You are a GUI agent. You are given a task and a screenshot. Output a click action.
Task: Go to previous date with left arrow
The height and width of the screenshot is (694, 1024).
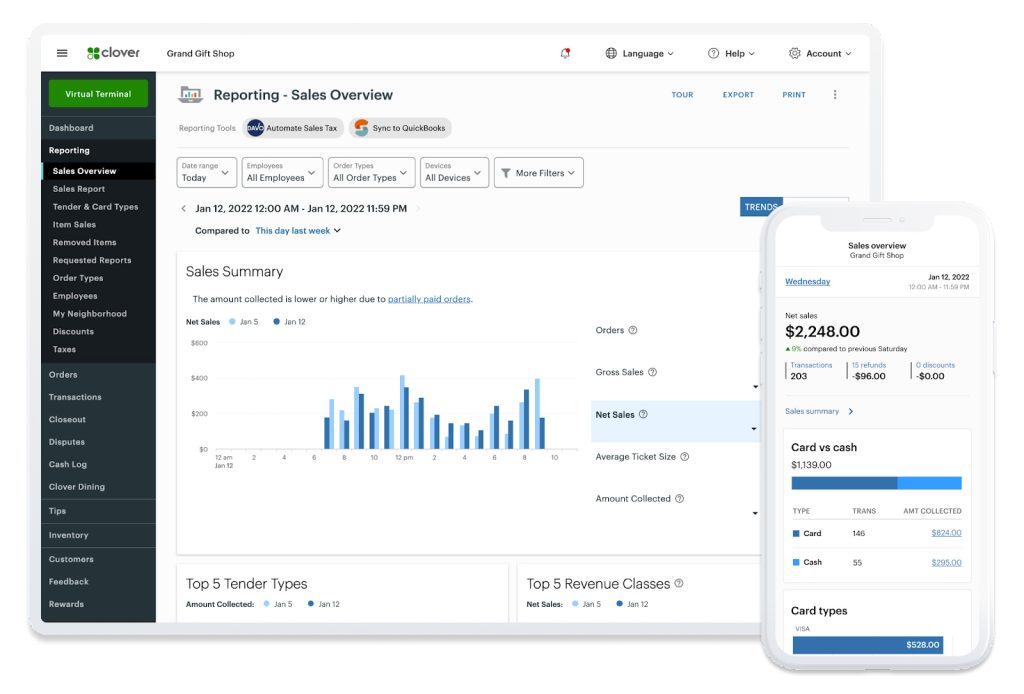(183, 209)
